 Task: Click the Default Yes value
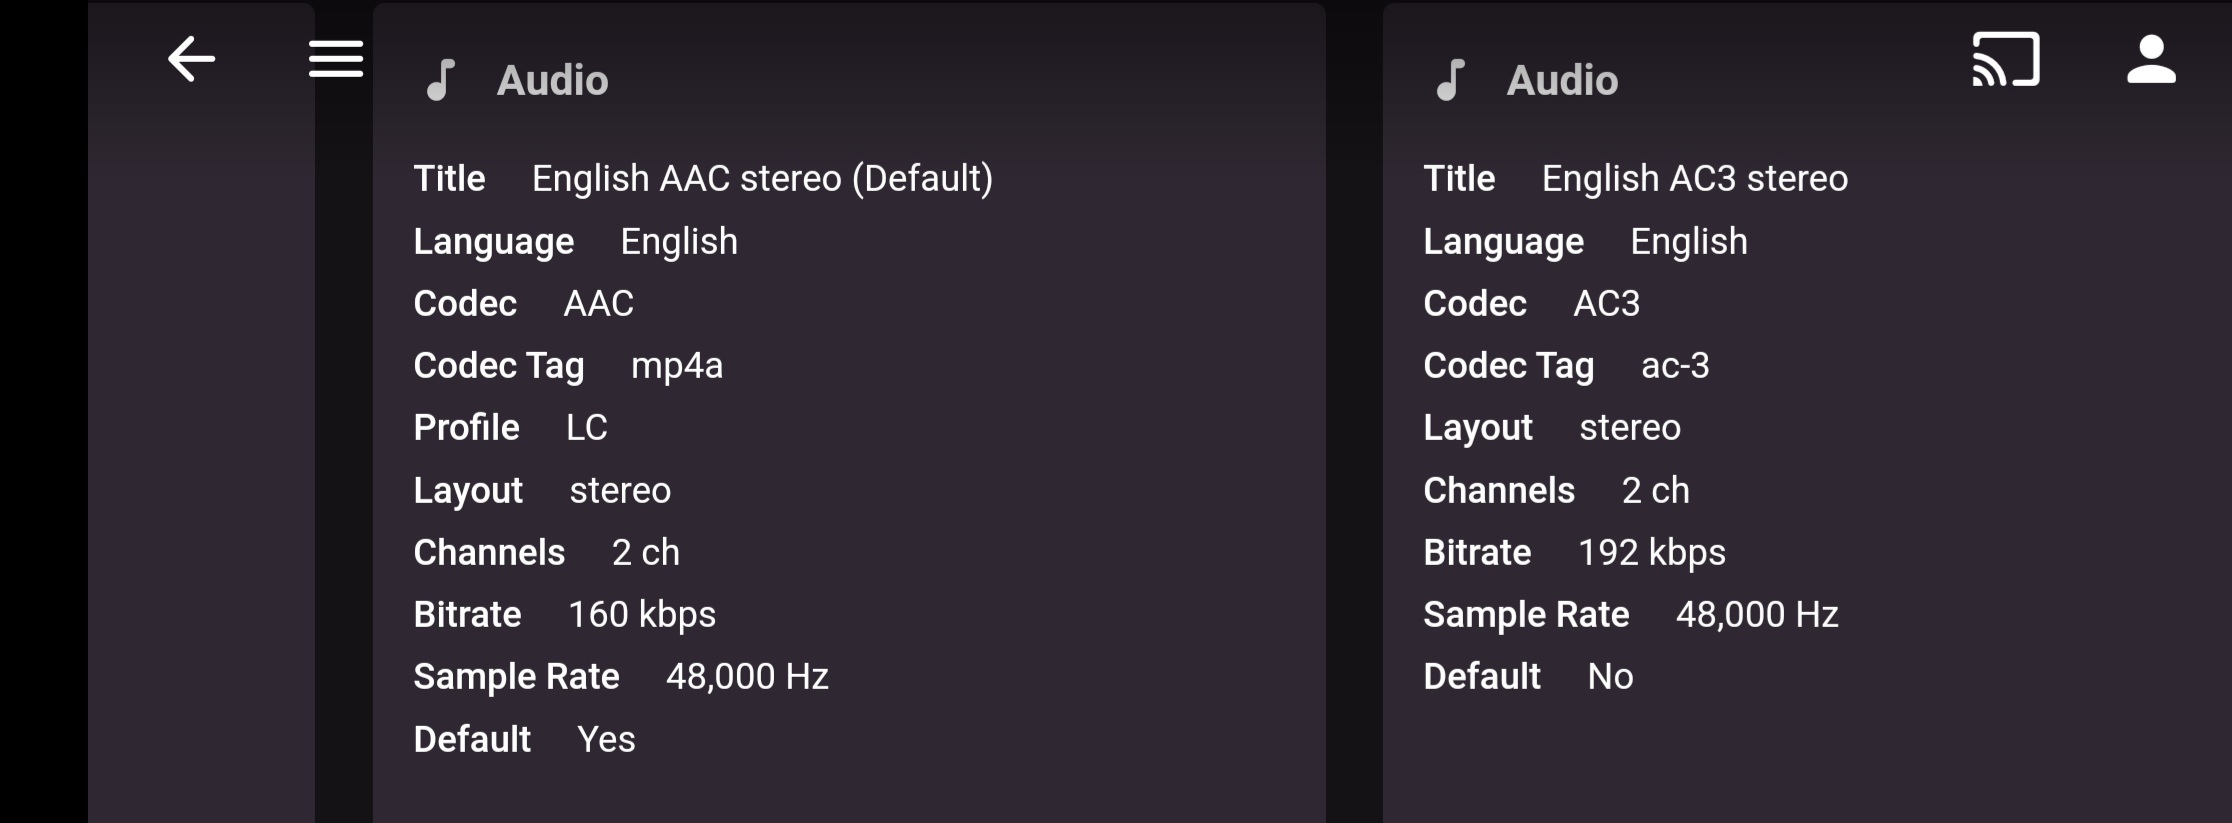coord(606,739)
